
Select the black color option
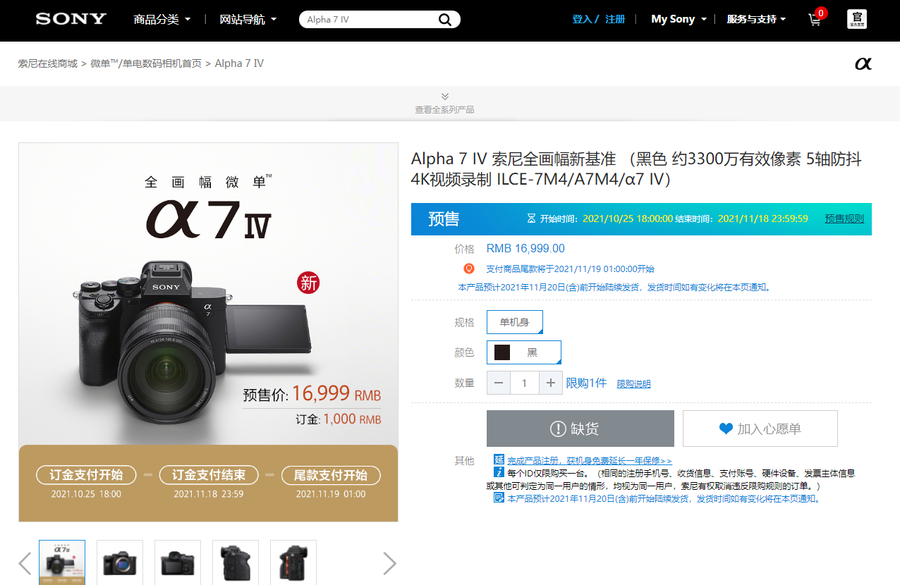[x=523, y=352]
